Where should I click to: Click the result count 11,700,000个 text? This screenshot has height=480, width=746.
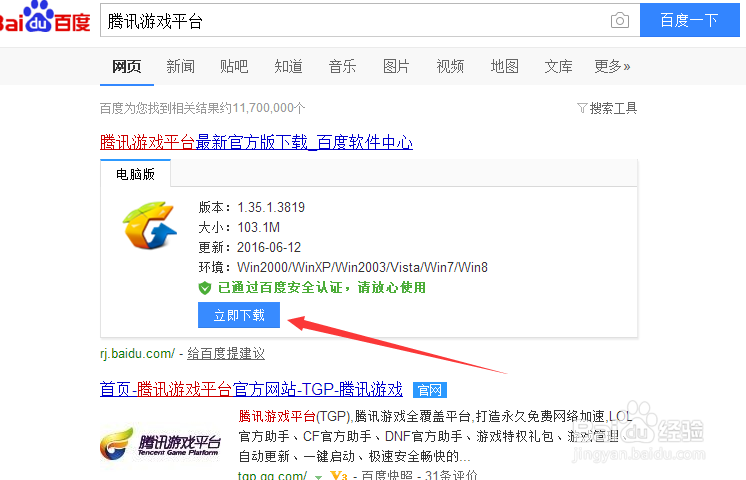pyautogui.click(x=269, y=108)
